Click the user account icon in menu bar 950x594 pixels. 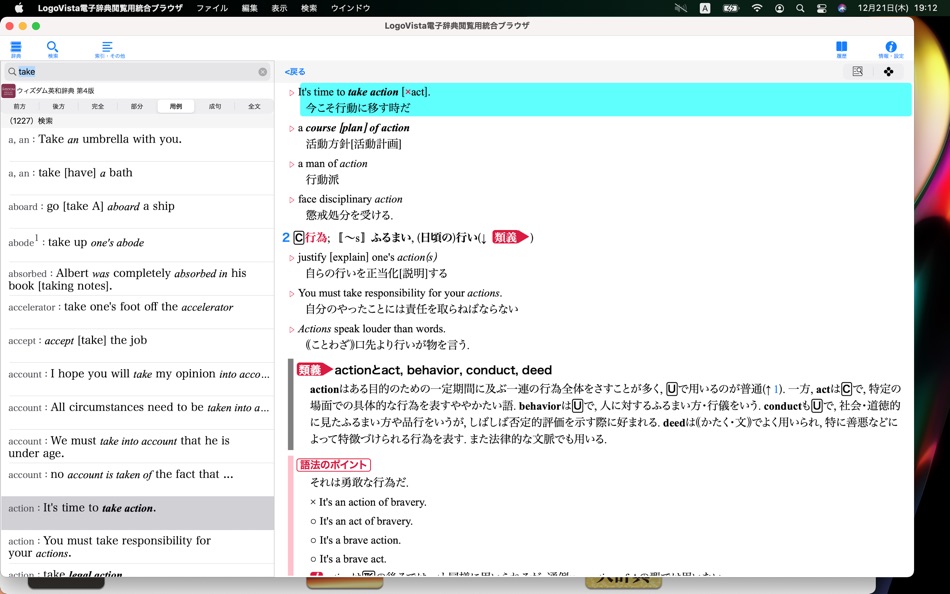tap(779, 8)
